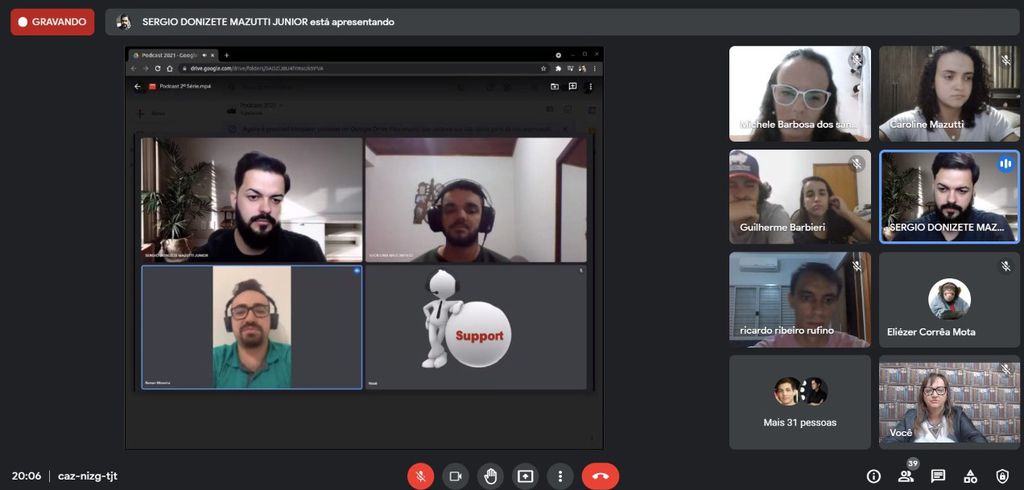The width and height of the screenshot is (1024, 490).
Task: Click the GRAVANDO recording indicator
Action: tap(52, 21)
